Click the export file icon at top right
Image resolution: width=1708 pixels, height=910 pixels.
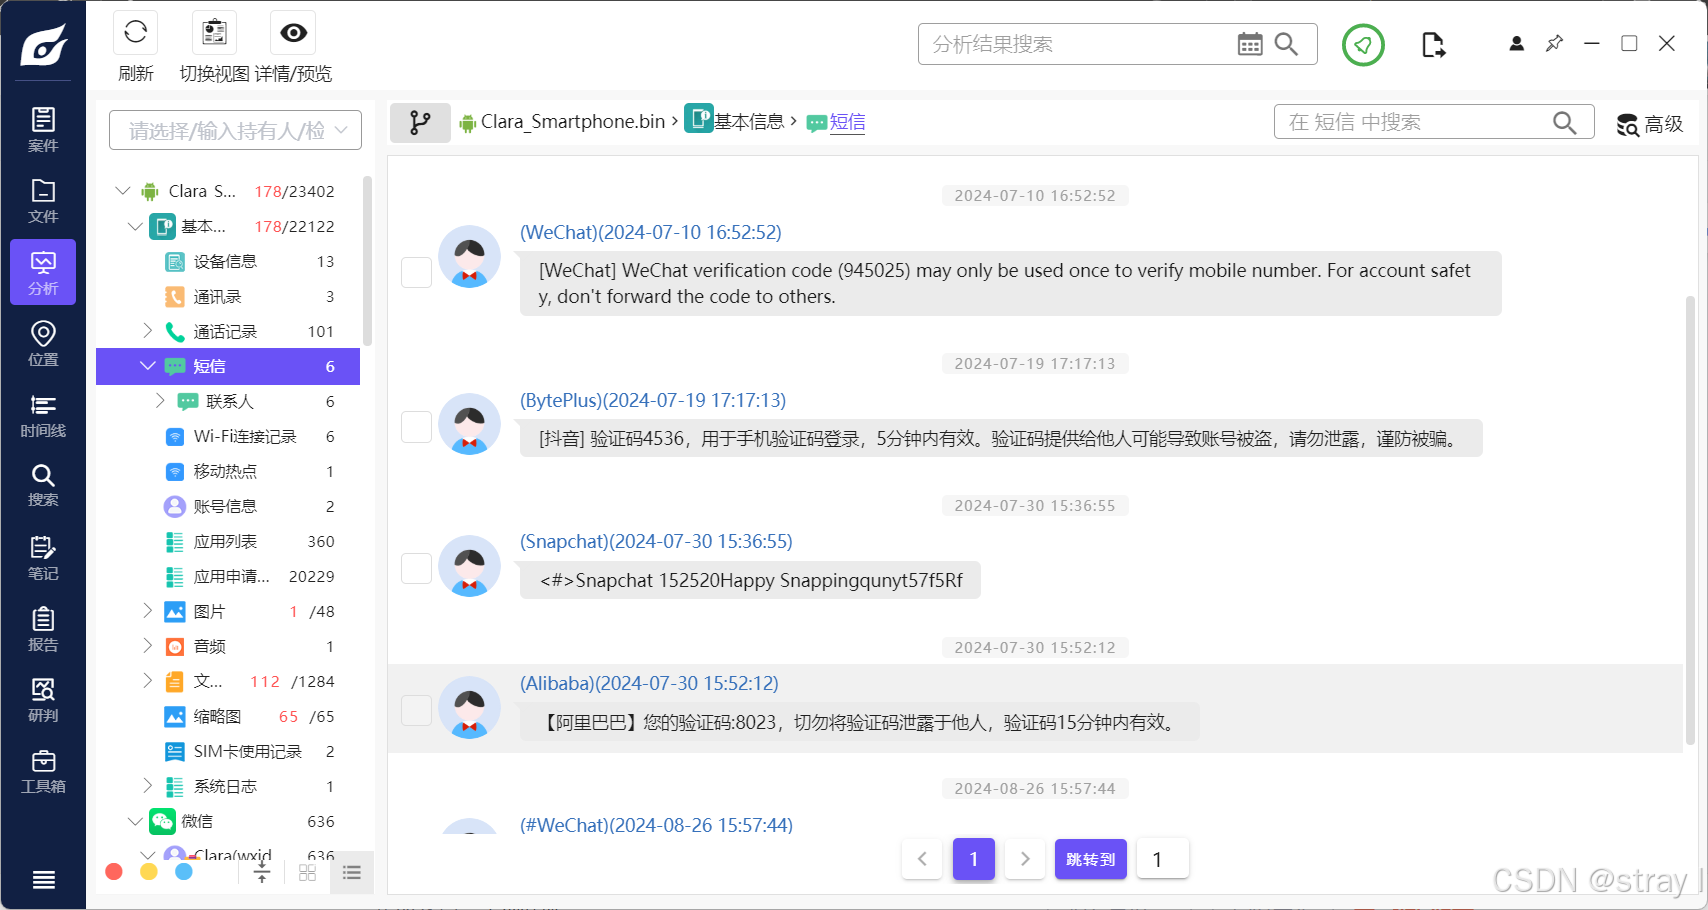(x=1433, y=44)
